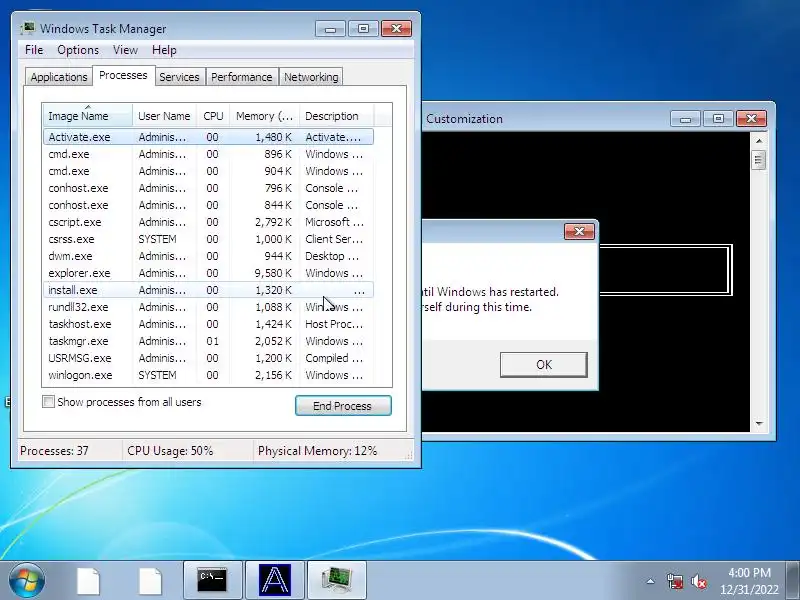Select the Activate.exe process row

click(209, 137)
